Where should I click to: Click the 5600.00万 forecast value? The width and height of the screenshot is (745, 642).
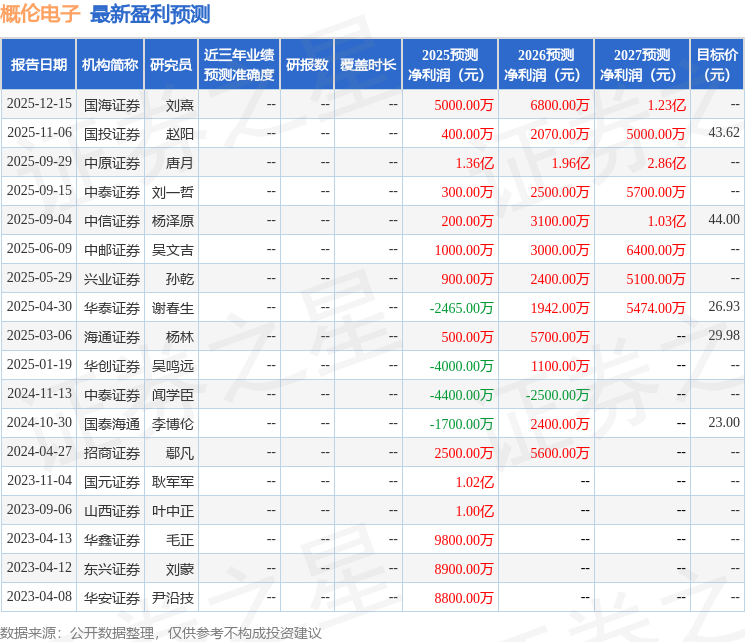coord(560,453)
